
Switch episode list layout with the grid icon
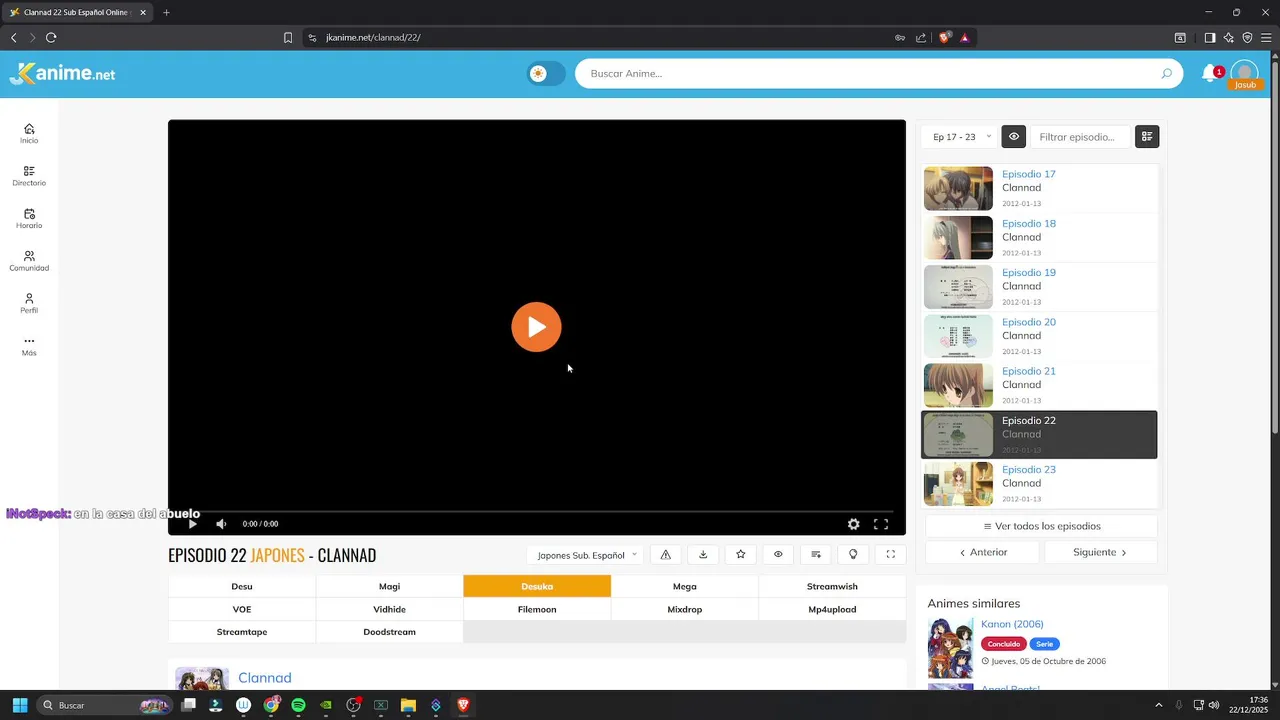click(x=1147, y=137)
